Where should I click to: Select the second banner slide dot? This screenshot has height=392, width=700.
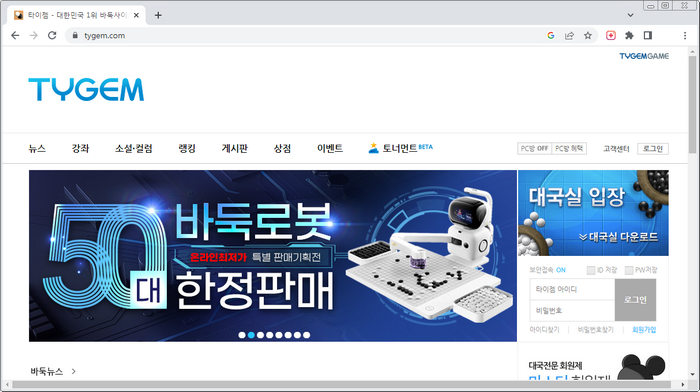tap(251, 335)
